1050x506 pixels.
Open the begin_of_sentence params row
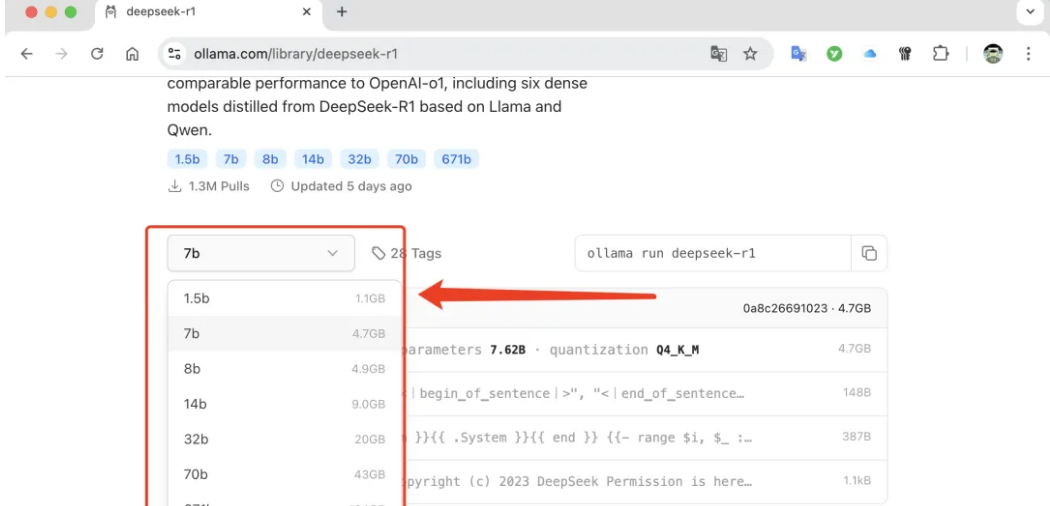pos(645,394)
